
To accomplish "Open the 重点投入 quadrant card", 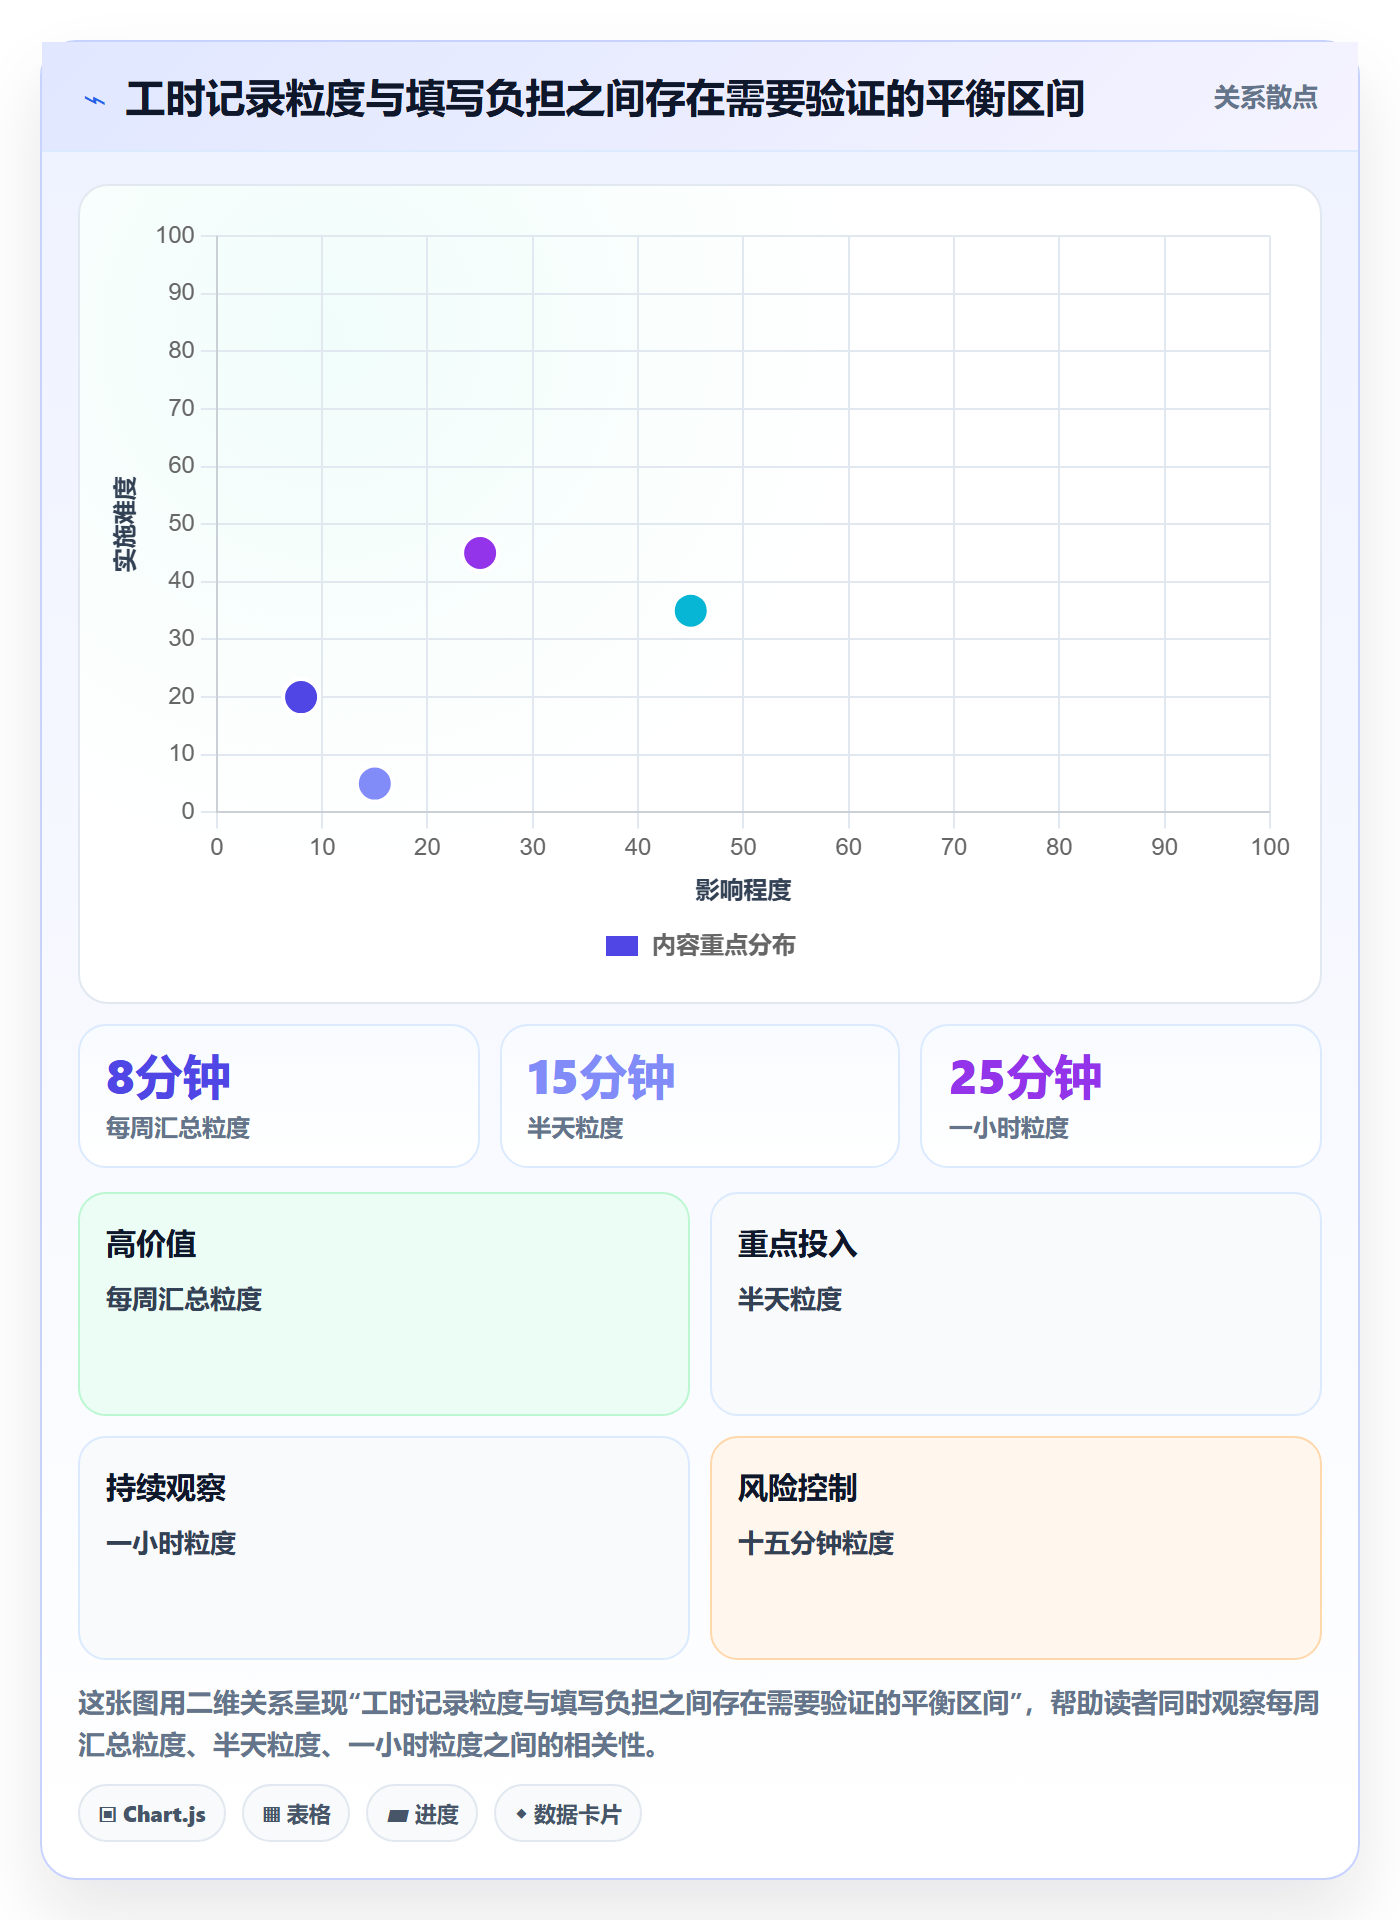I will pyautogui.click(x=1016, y=1304).
